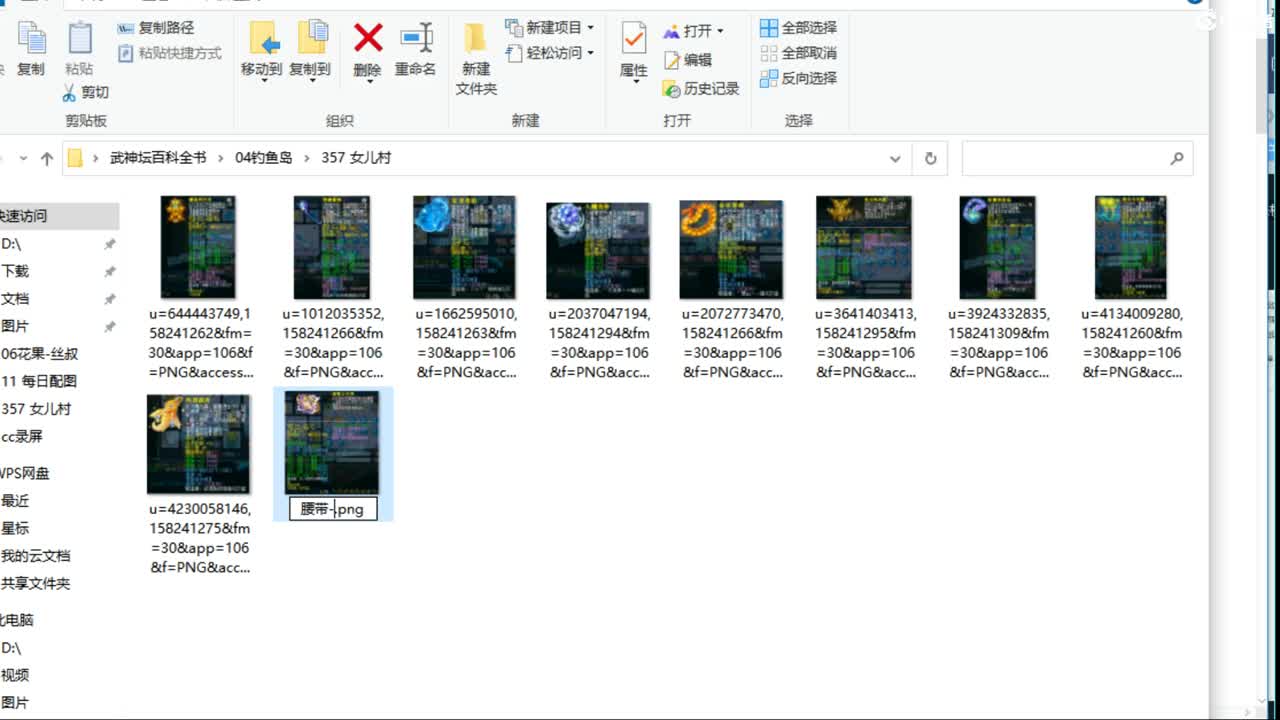Screen dimensions: 1280x720
Task: Select the u=4230058146 image thumbnail
Action: (198, 444)
